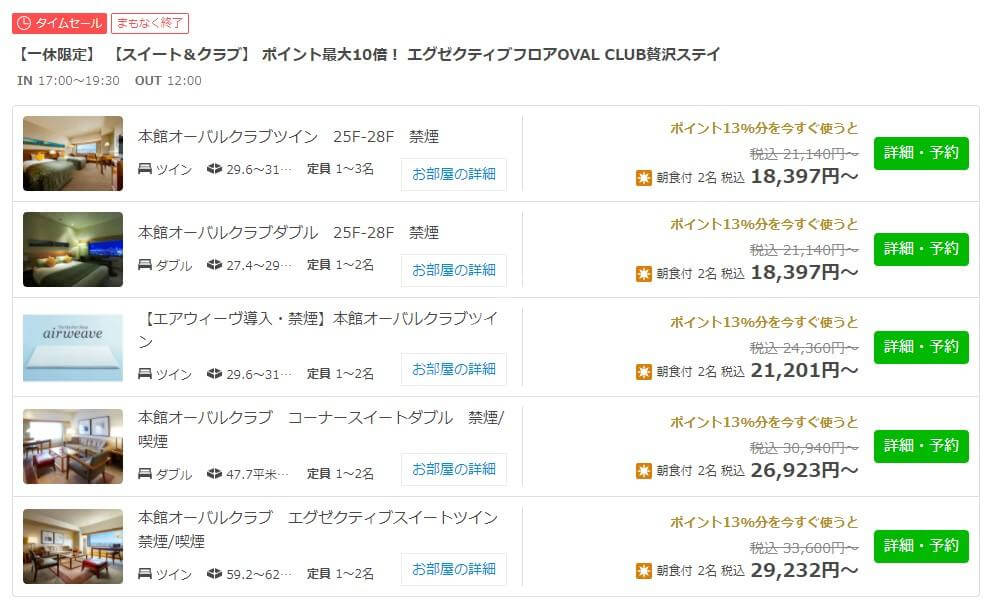
Task: Click the bed icon for 本館オーバルクラブツイン
Action: (145, 169)
